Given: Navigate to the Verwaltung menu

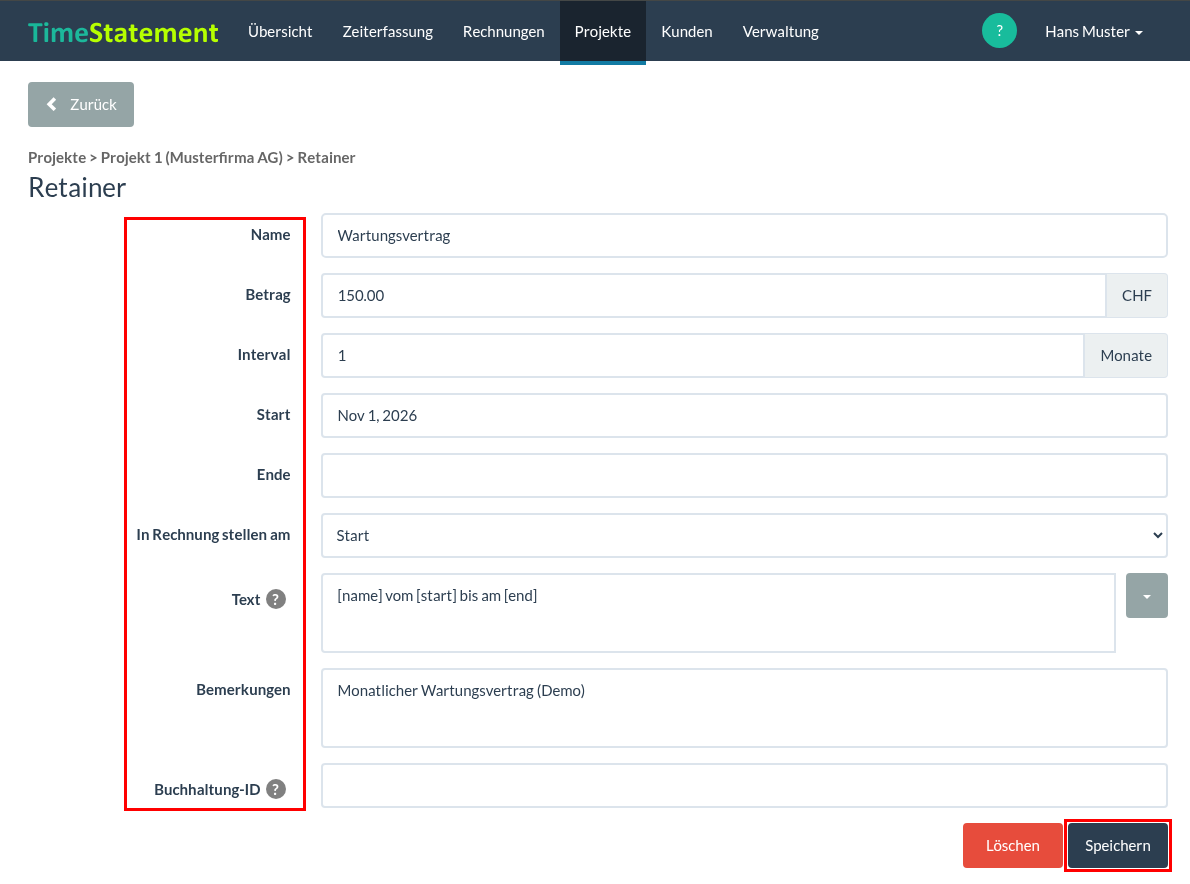Looking at the screenshot, I should 780,32.
